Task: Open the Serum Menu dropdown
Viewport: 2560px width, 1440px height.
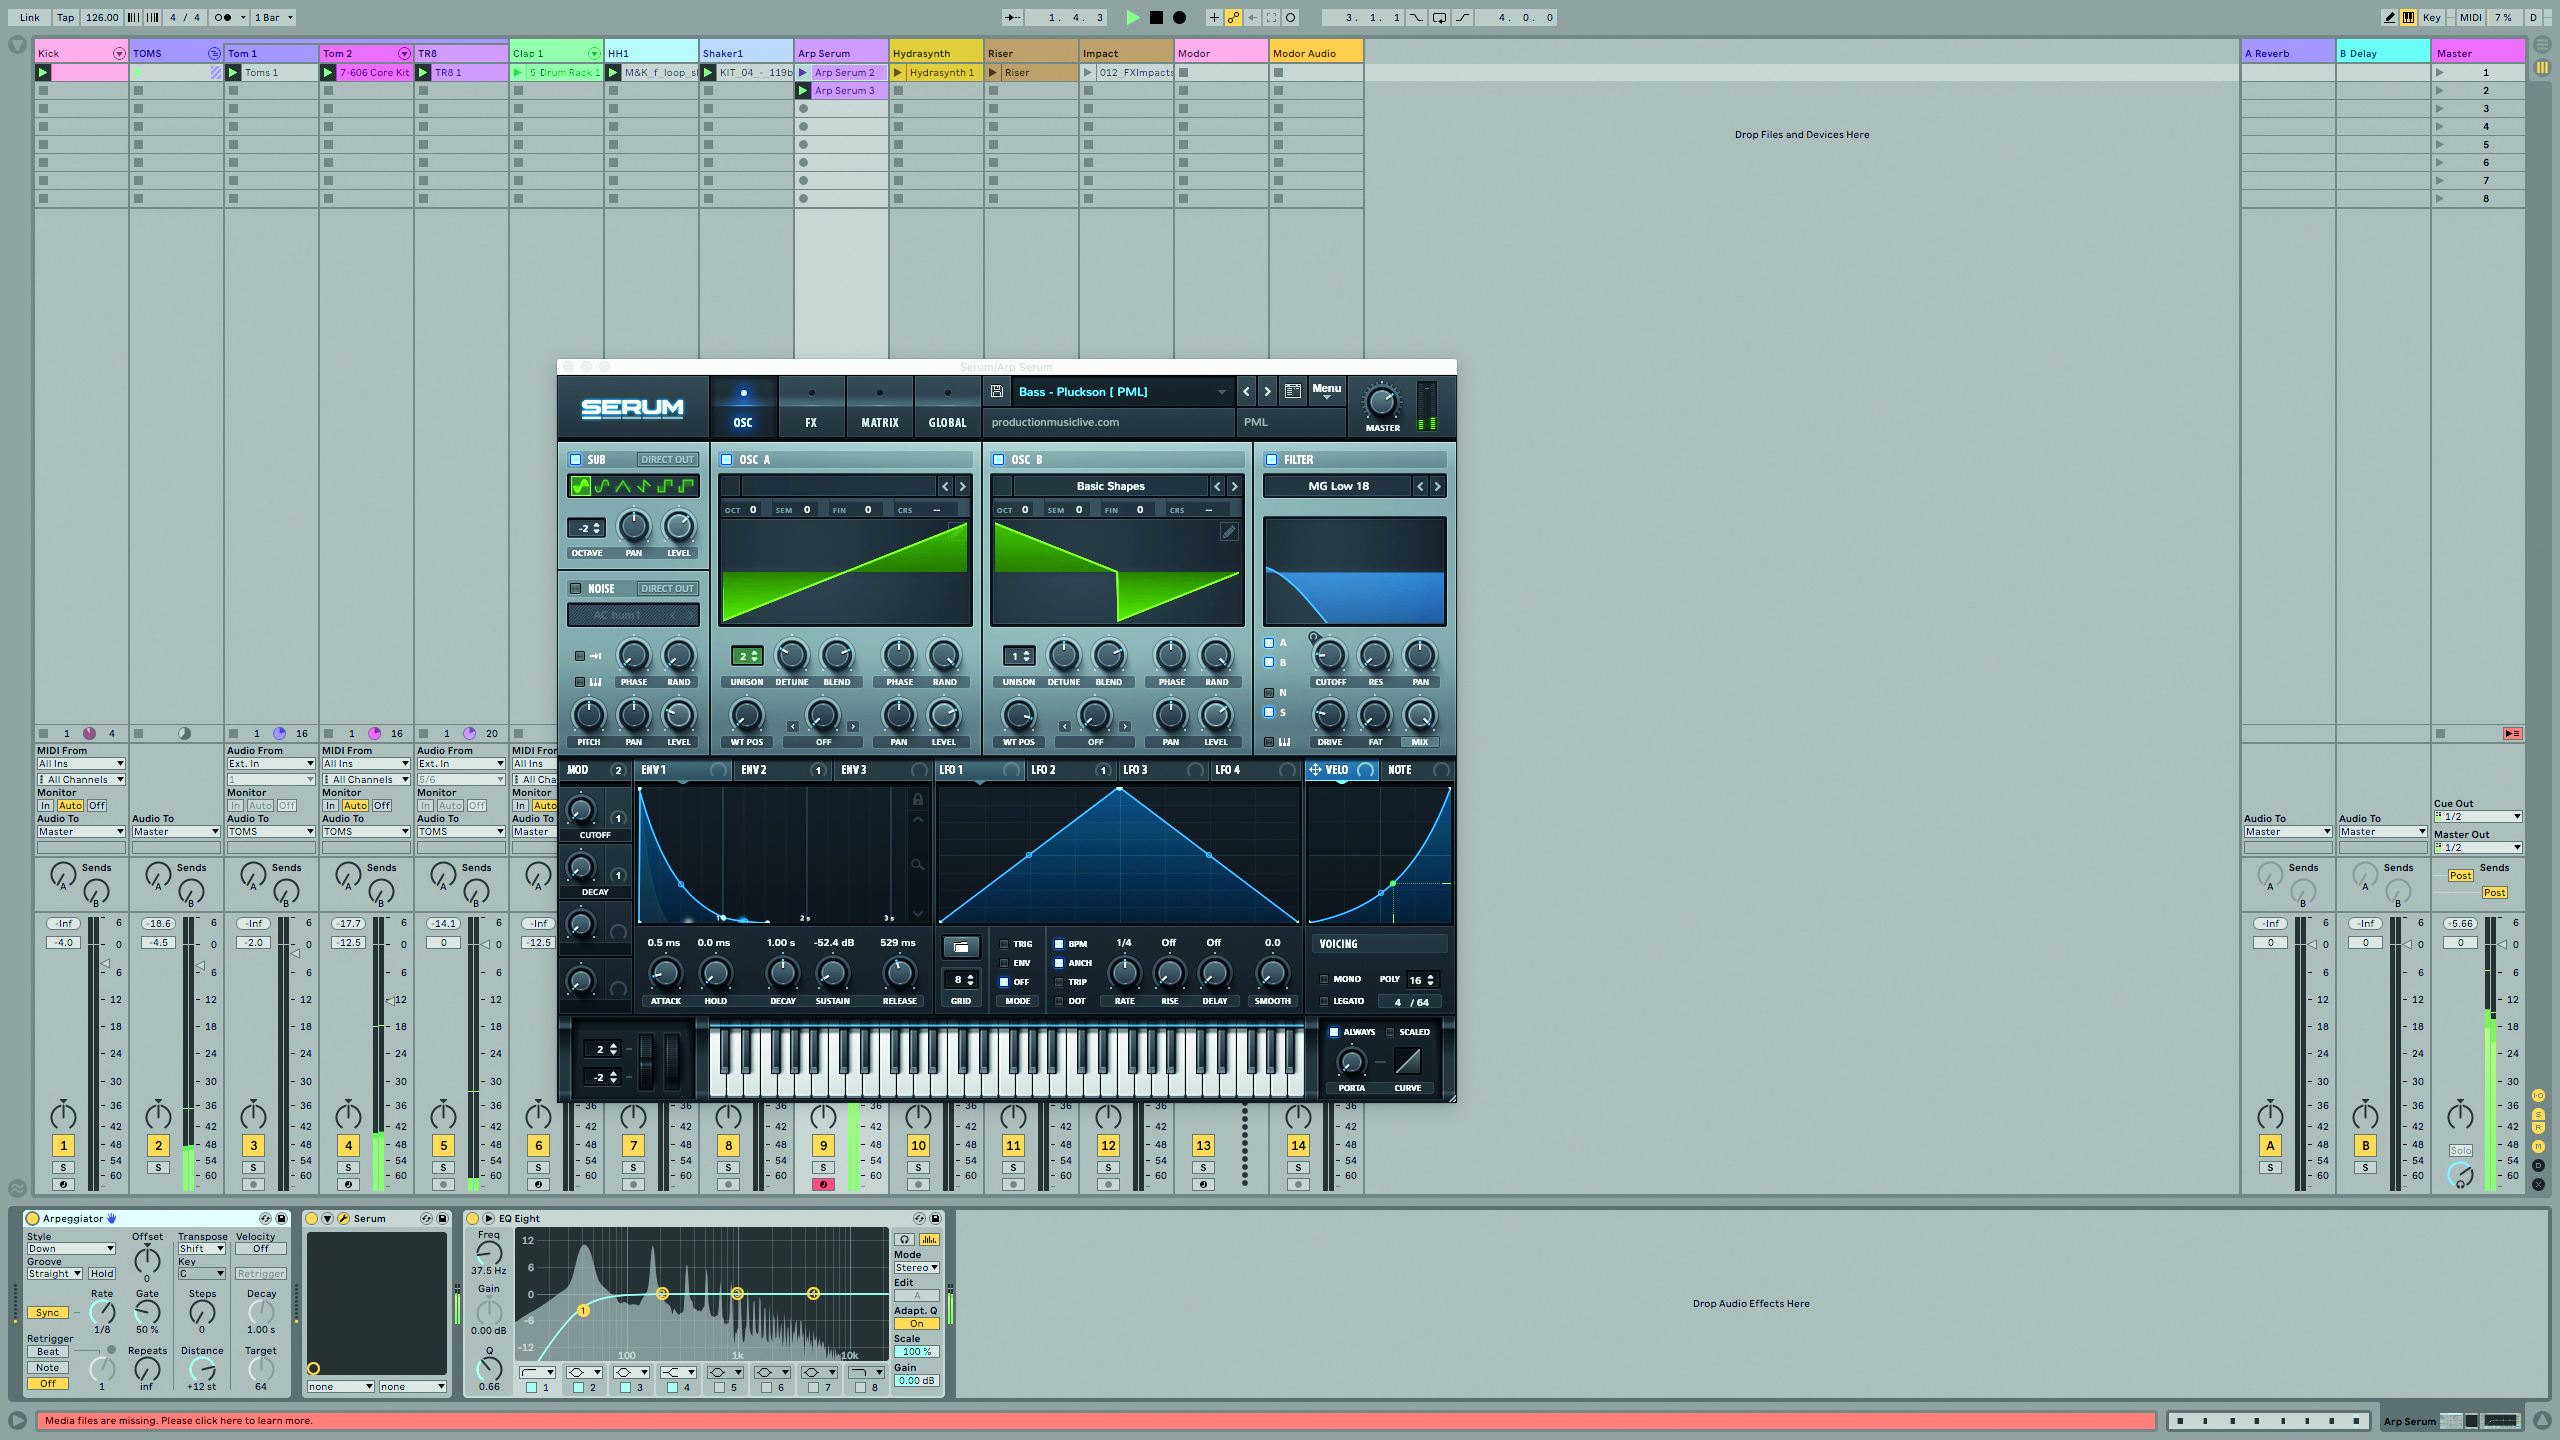Action: (x=1326, y=391)
